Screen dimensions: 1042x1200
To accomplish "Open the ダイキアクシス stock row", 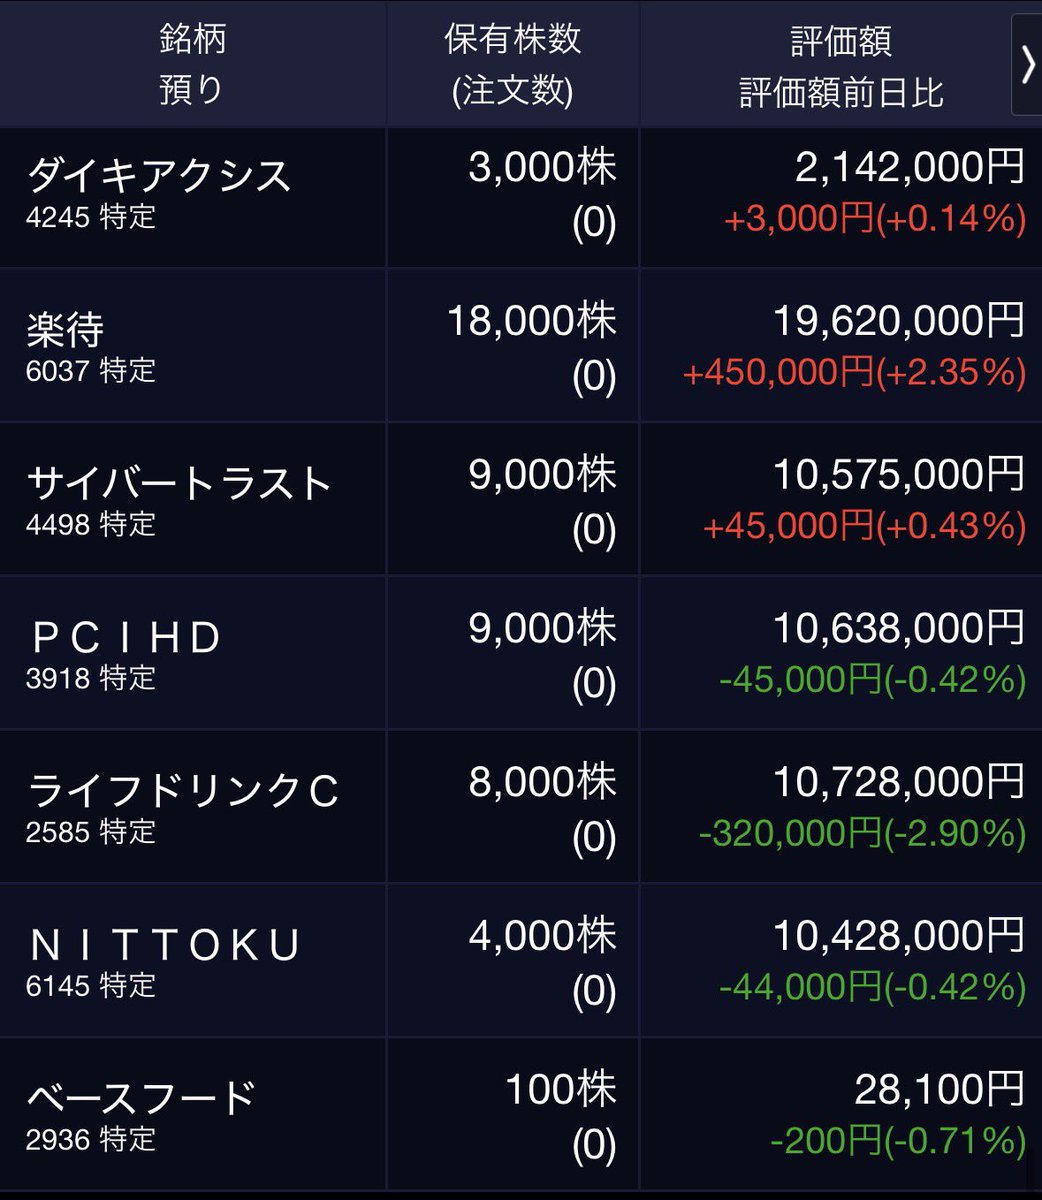I will click(521, 197).
